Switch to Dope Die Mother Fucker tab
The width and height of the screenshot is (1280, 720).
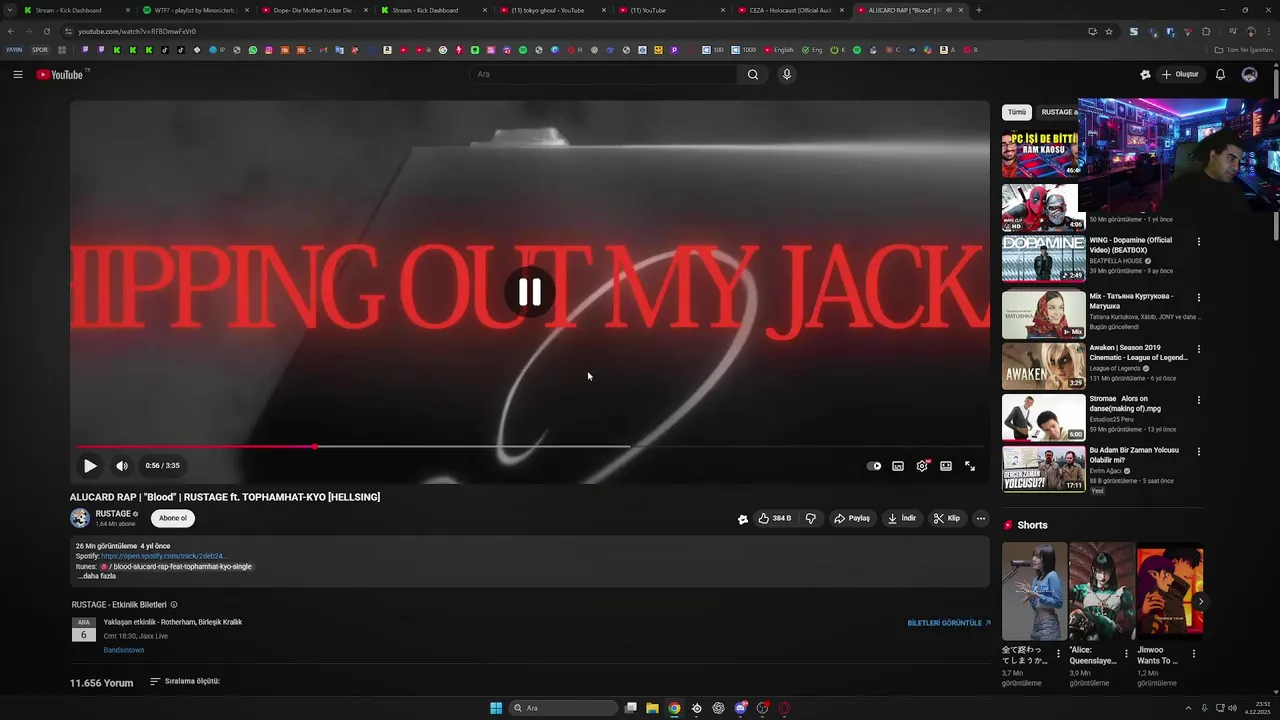[313, 10]
